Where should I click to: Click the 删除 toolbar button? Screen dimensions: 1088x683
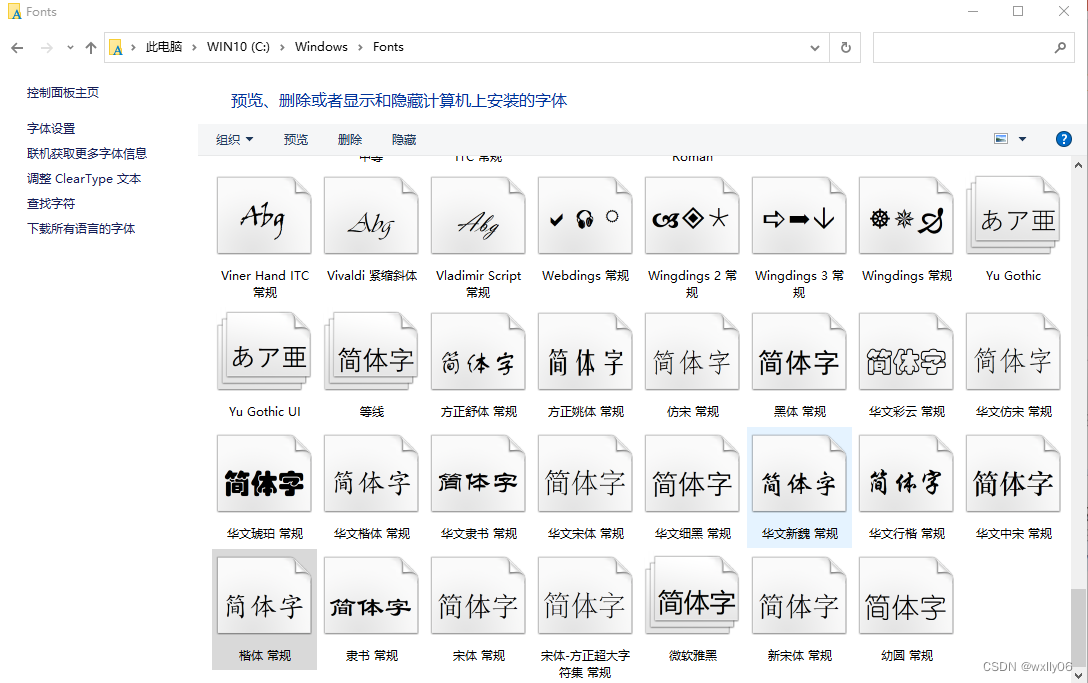tap(350, 140)
